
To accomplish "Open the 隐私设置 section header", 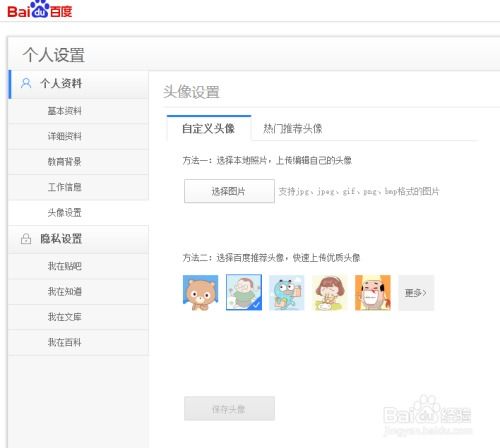I will 79,239.
